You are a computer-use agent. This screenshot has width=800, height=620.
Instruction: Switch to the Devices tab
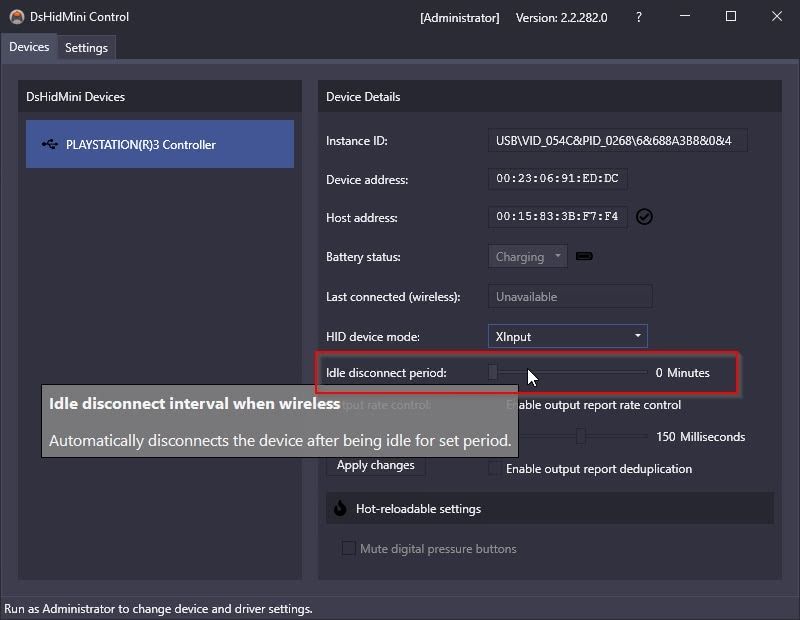(29, 47)
